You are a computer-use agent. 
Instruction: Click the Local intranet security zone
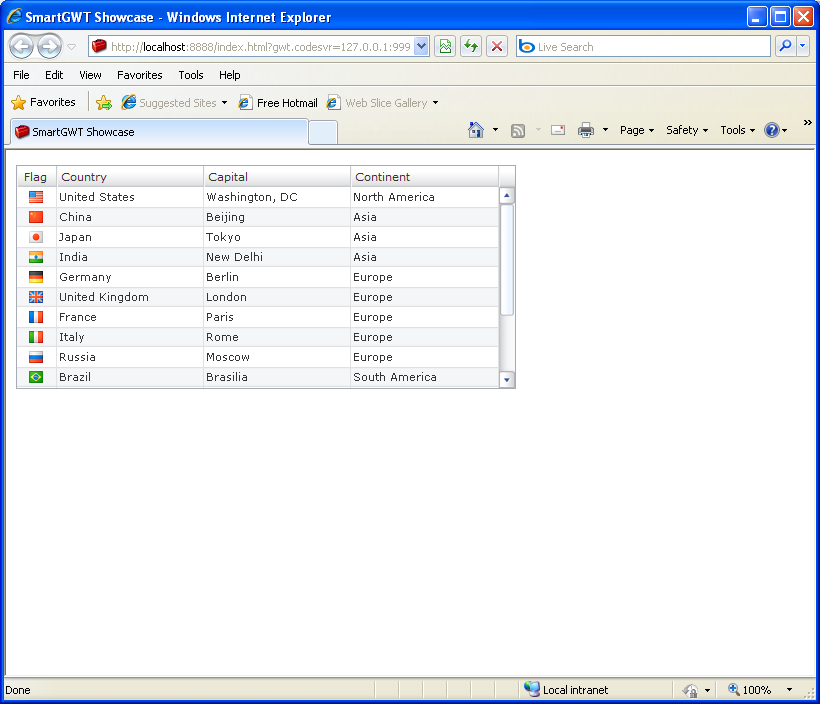tap(567, 690)
